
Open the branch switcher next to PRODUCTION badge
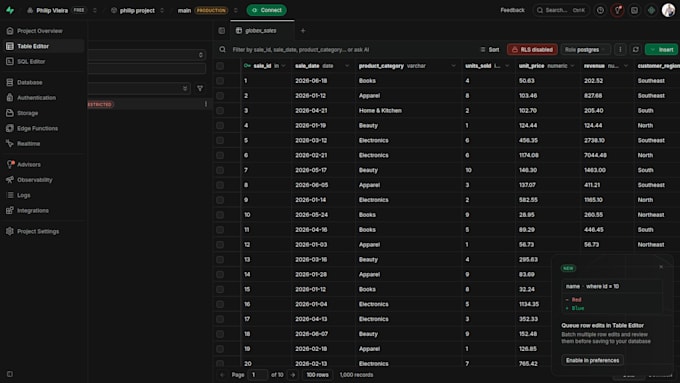point(235,10)
